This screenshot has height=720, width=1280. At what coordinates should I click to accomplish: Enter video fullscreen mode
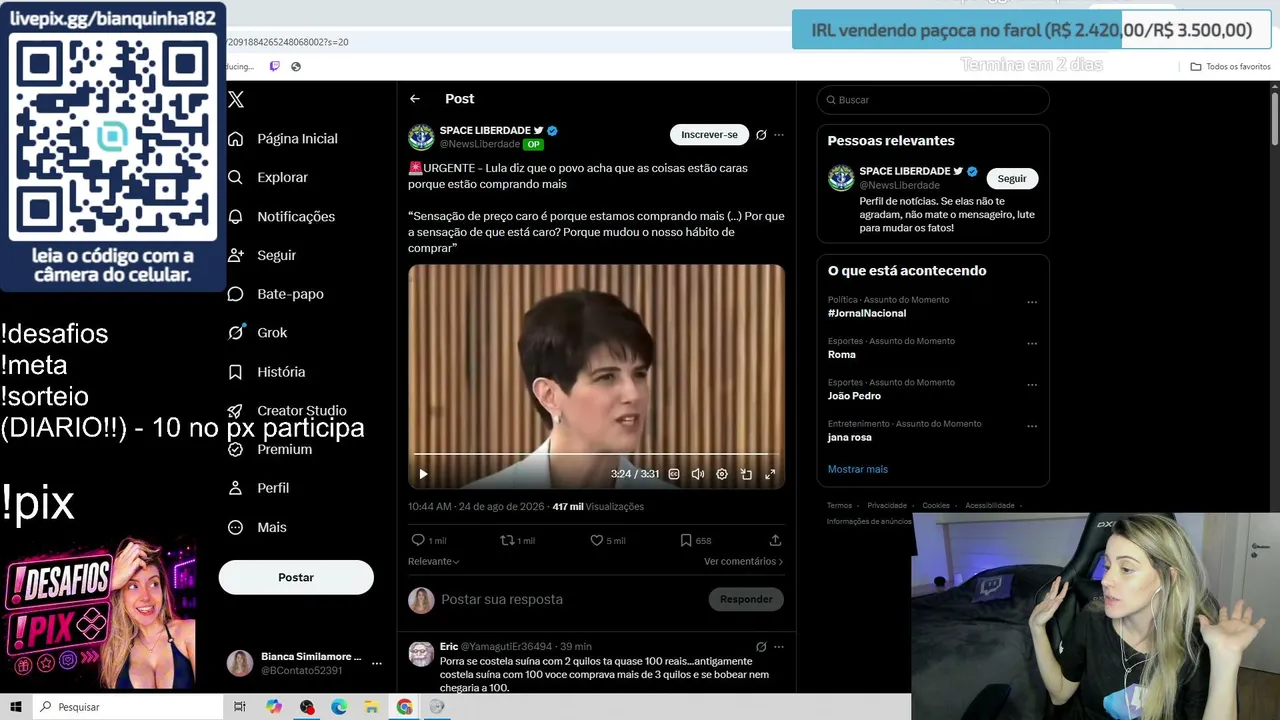point(770,474)
